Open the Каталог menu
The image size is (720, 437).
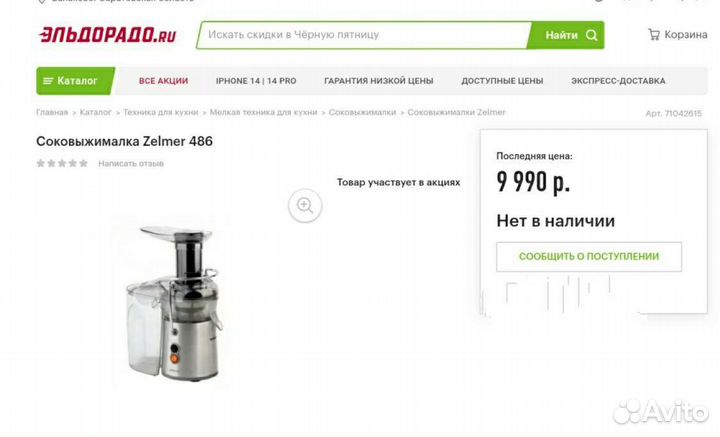click(x=75, y=81)
